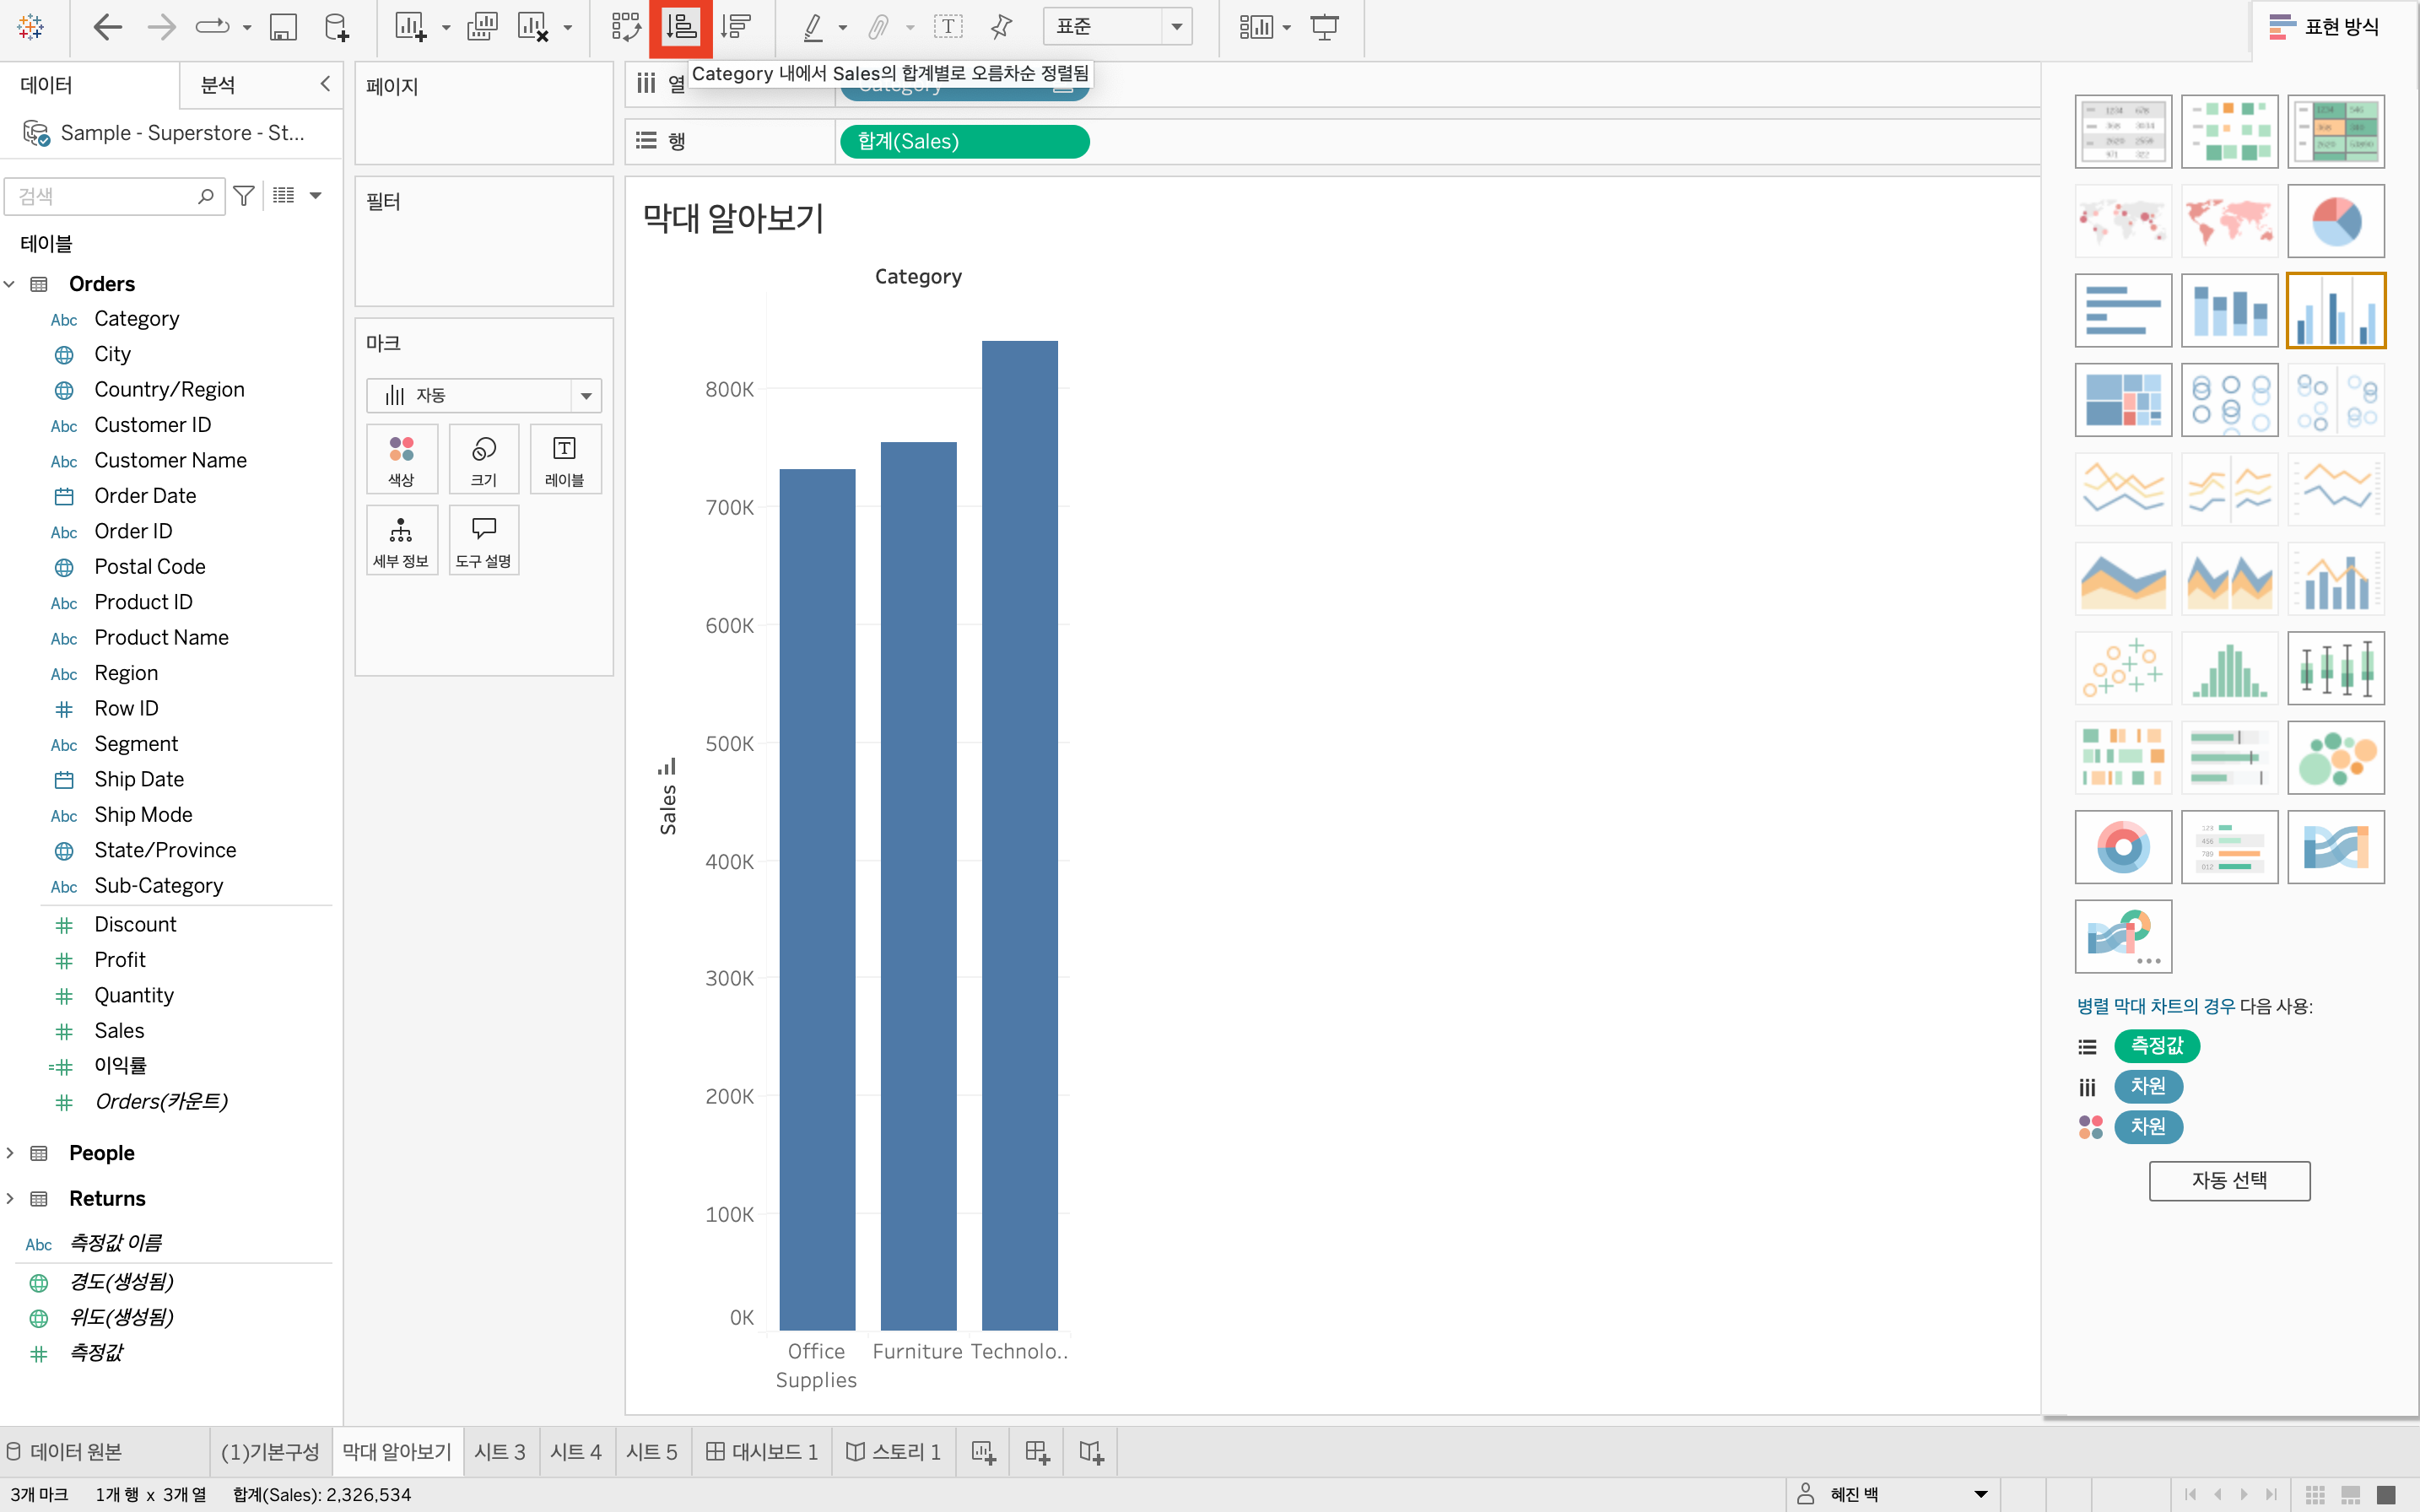Image resolution: width=2420 pixels, height=1512 pixels.
Task: Add a new story tab icon
Action: click(x=1091, y=1452)
